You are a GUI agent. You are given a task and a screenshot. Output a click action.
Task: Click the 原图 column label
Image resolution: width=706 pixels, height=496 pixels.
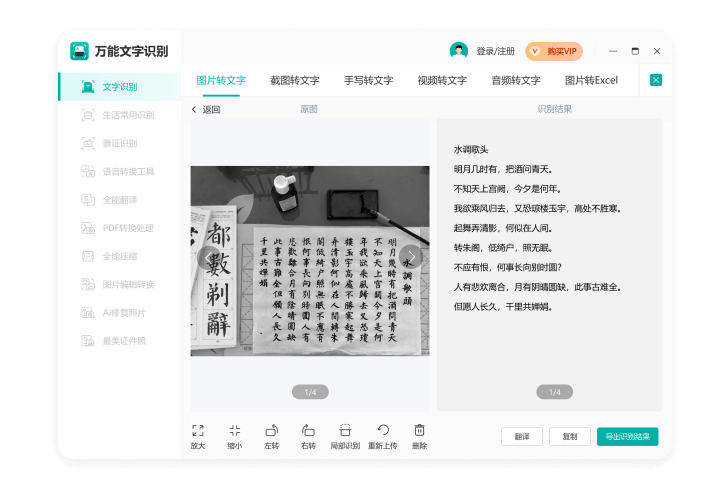point(309,109)
